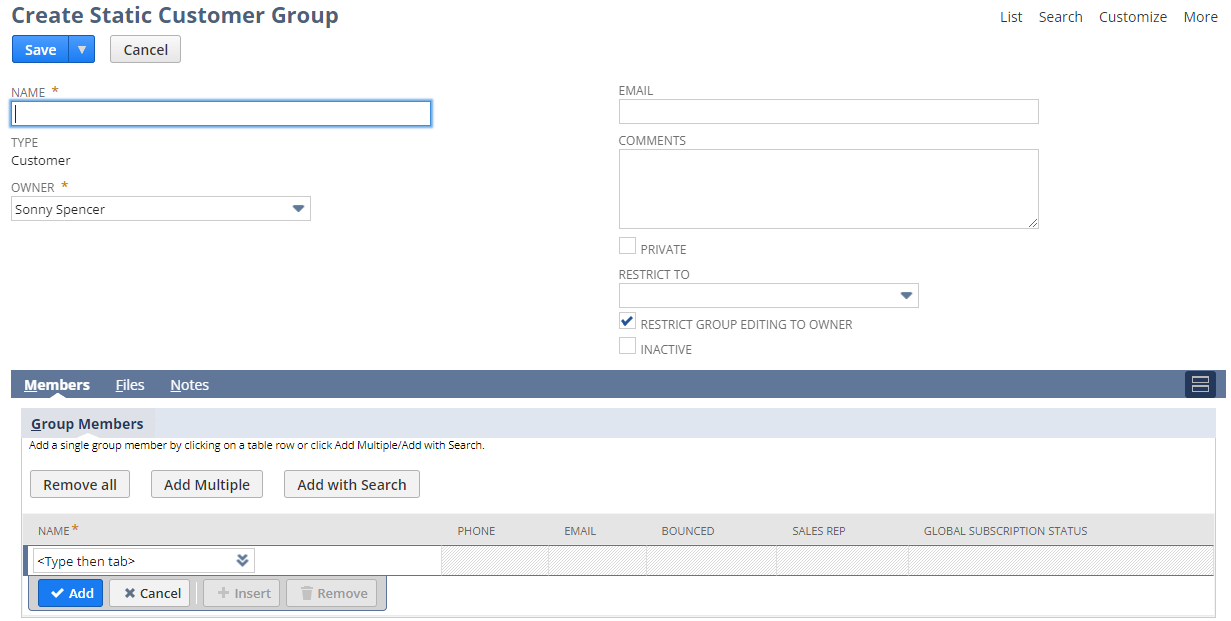Open the member picker double-chevron icon
Image resolution: width=1231 pixels, height=621 pixels.
click(241, 560)
